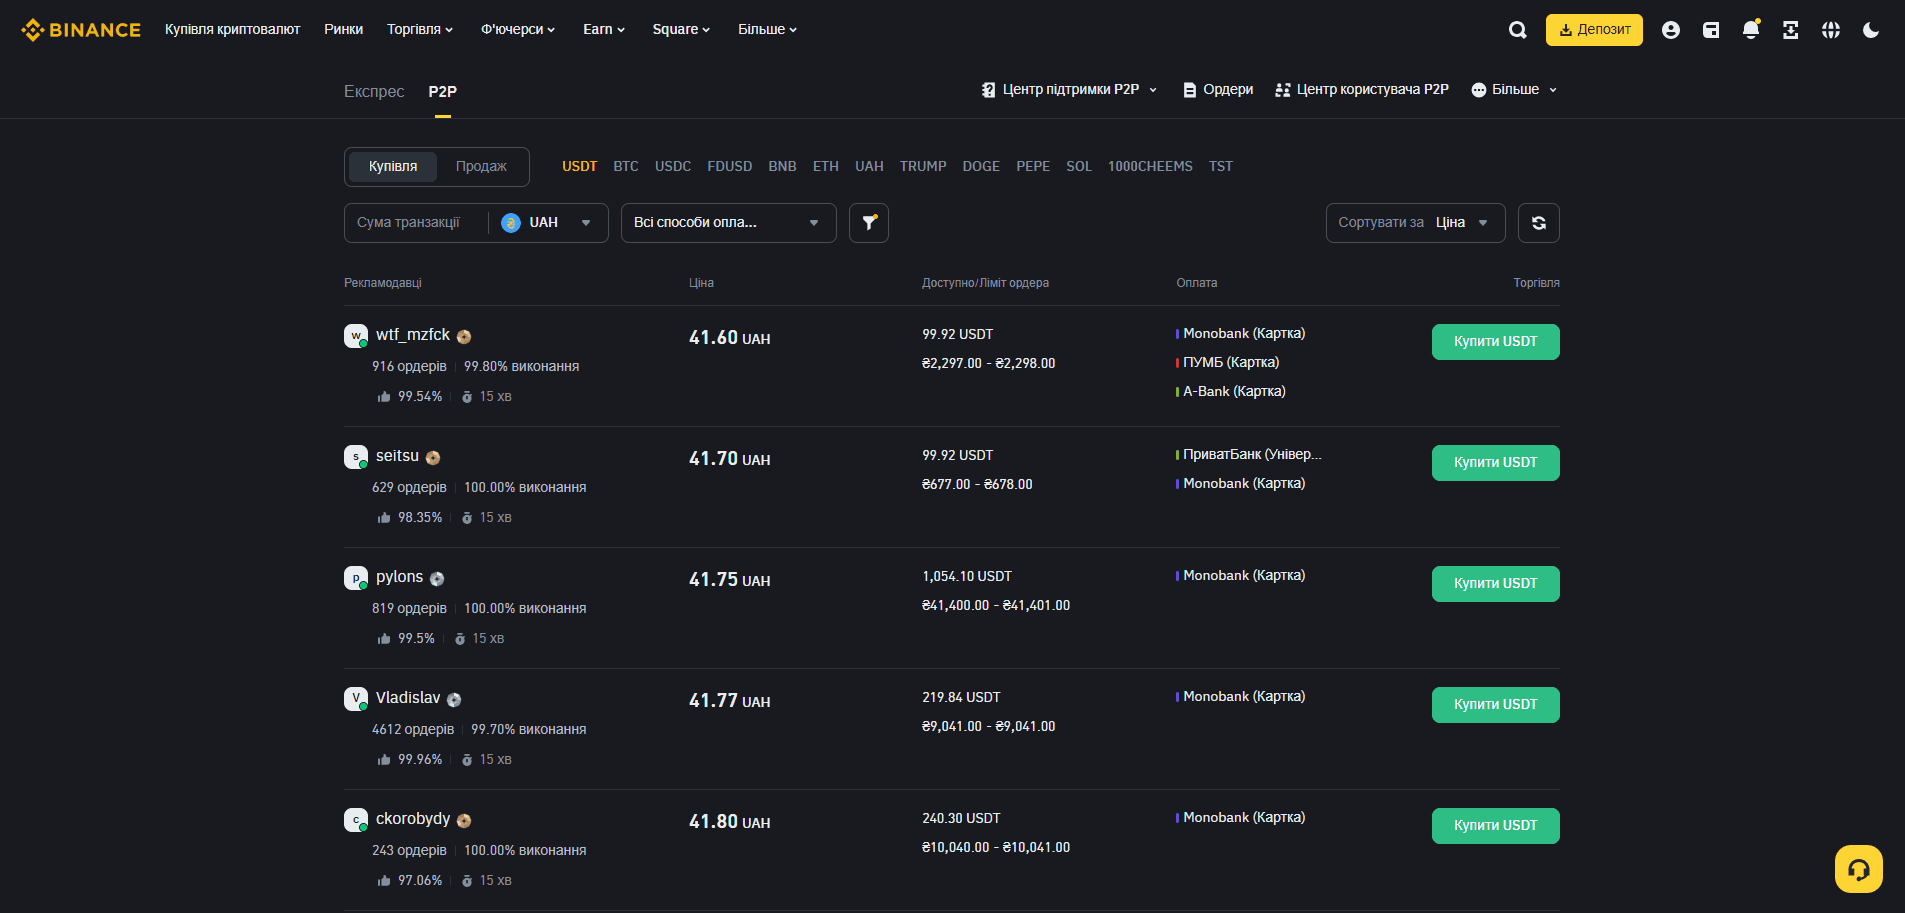Expand Більше dropdown in P2P bar
This screenshot has height=913, width=1905.
[x=1514, y=90]
